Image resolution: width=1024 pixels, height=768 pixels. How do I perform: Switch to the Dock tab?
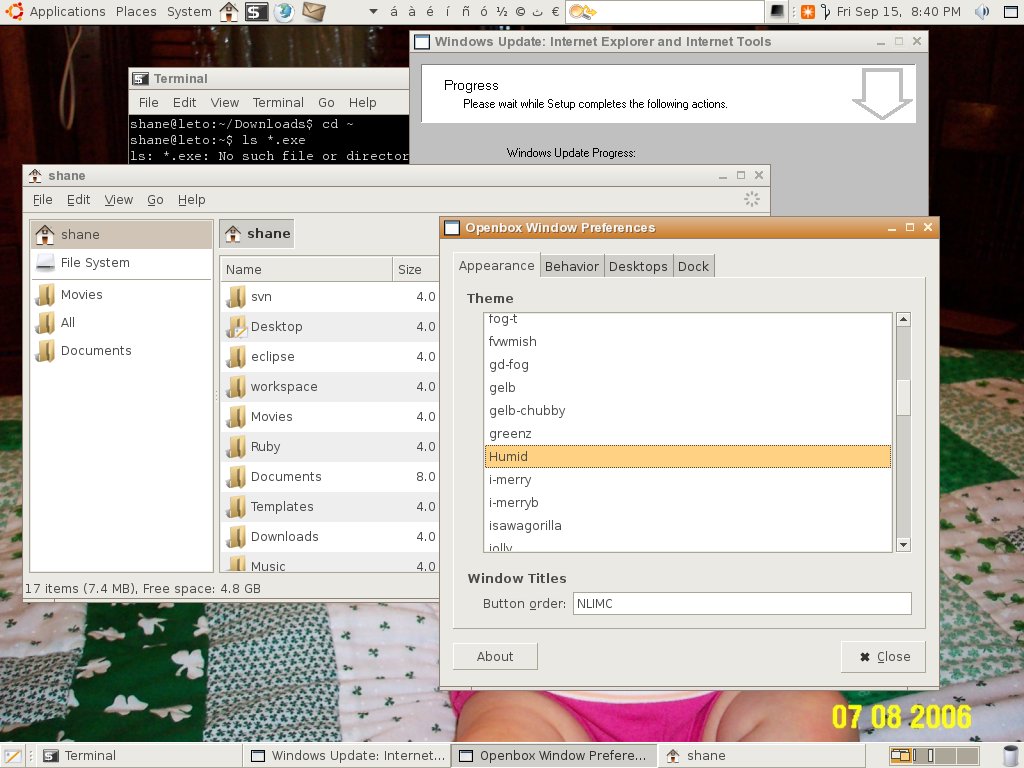tap(693, 266)
